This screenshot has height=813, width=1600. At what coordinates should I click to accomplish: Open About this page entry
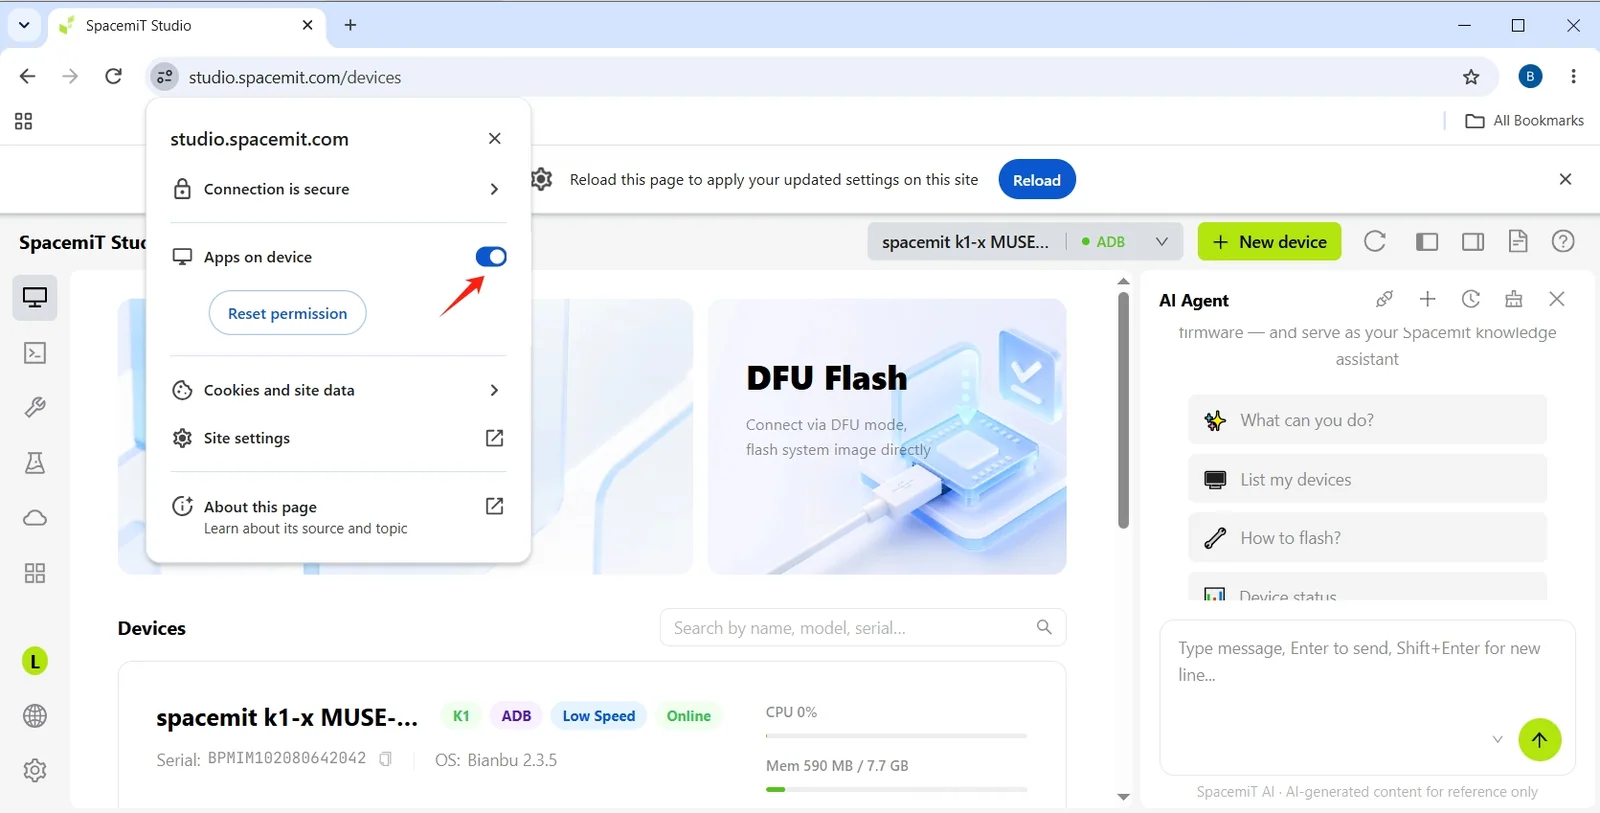(x=338, y=516)
